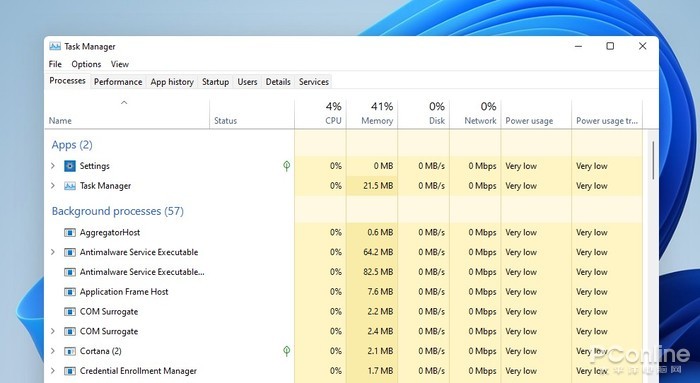
Task: Expand the Antimalware Service Executable entry
Action: point(53,252)
